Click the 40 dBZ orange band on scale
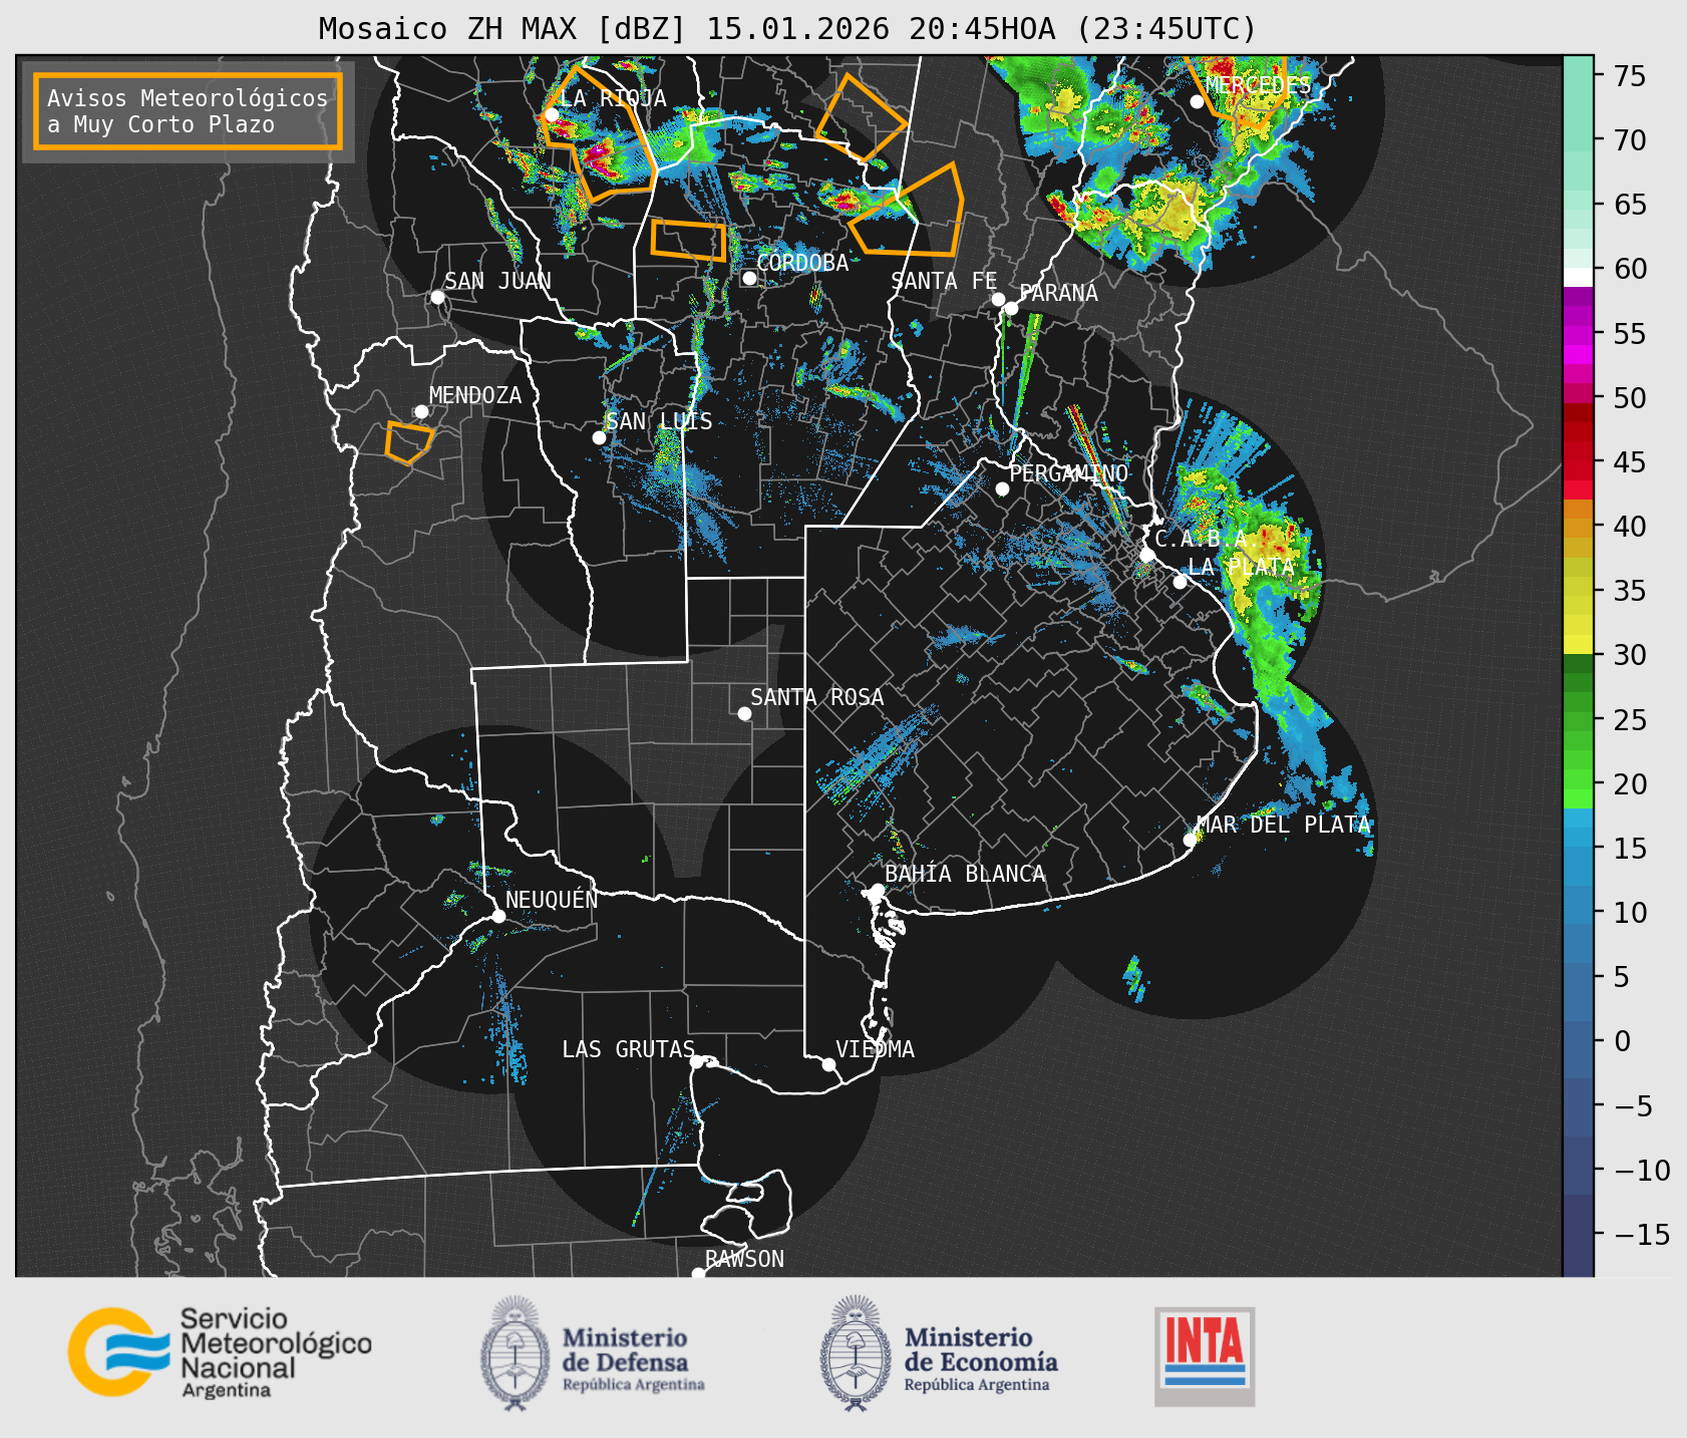Image resolution: width=1687 pixels, height=1438 pixels. [1578, 526]
